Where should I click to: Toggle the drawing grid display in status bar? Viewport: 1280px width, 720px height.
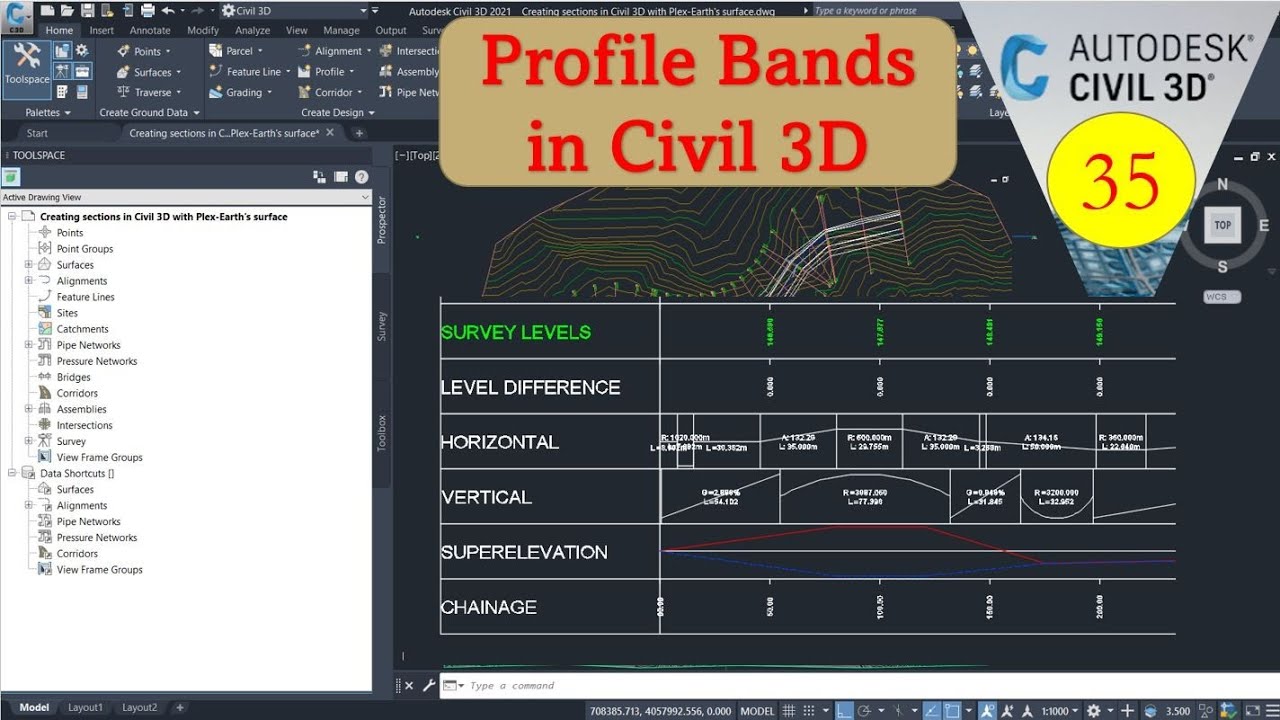789,710
